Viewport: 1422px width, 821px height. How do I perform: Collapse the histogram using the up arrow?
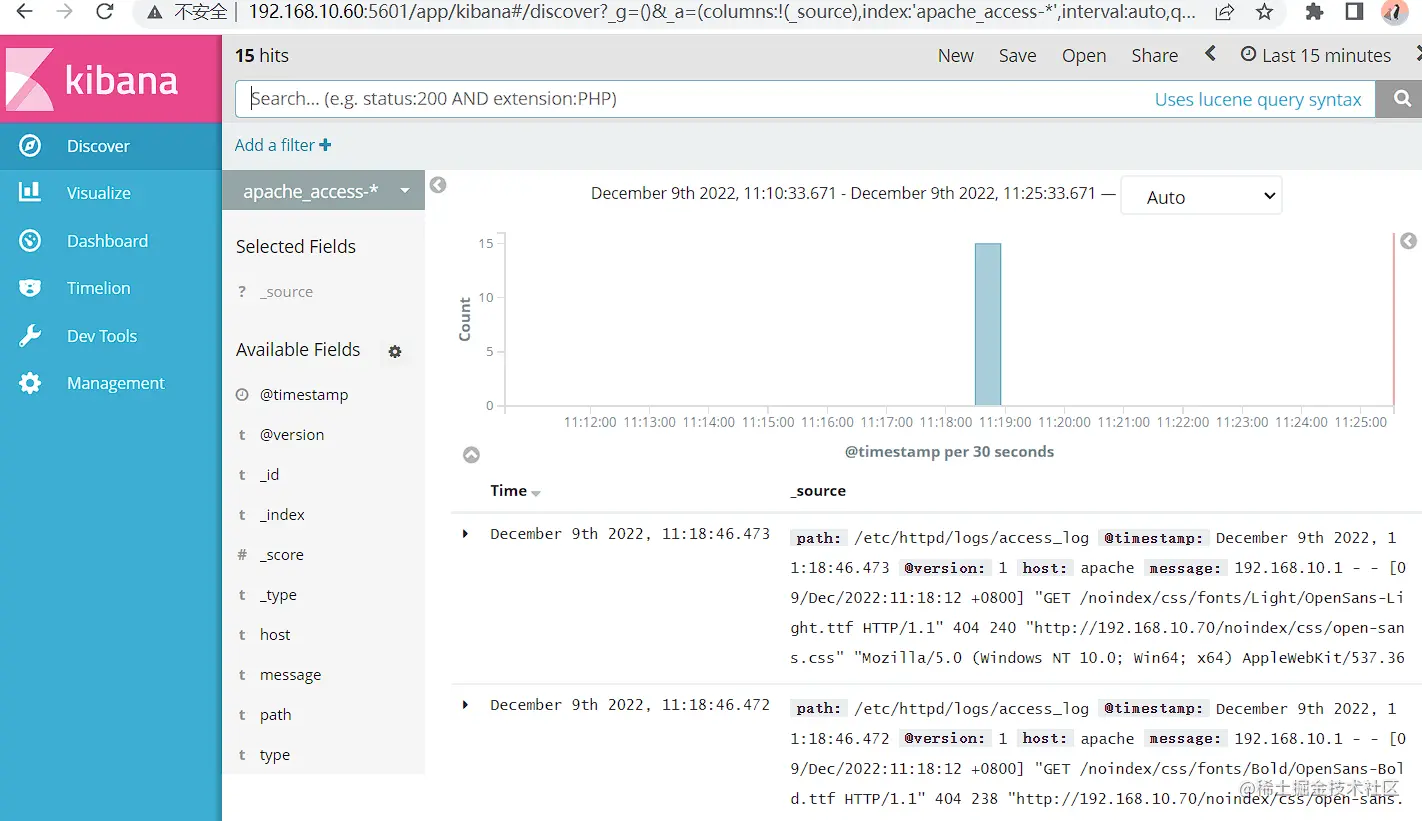pyautogui.click(x=471, y=454)
